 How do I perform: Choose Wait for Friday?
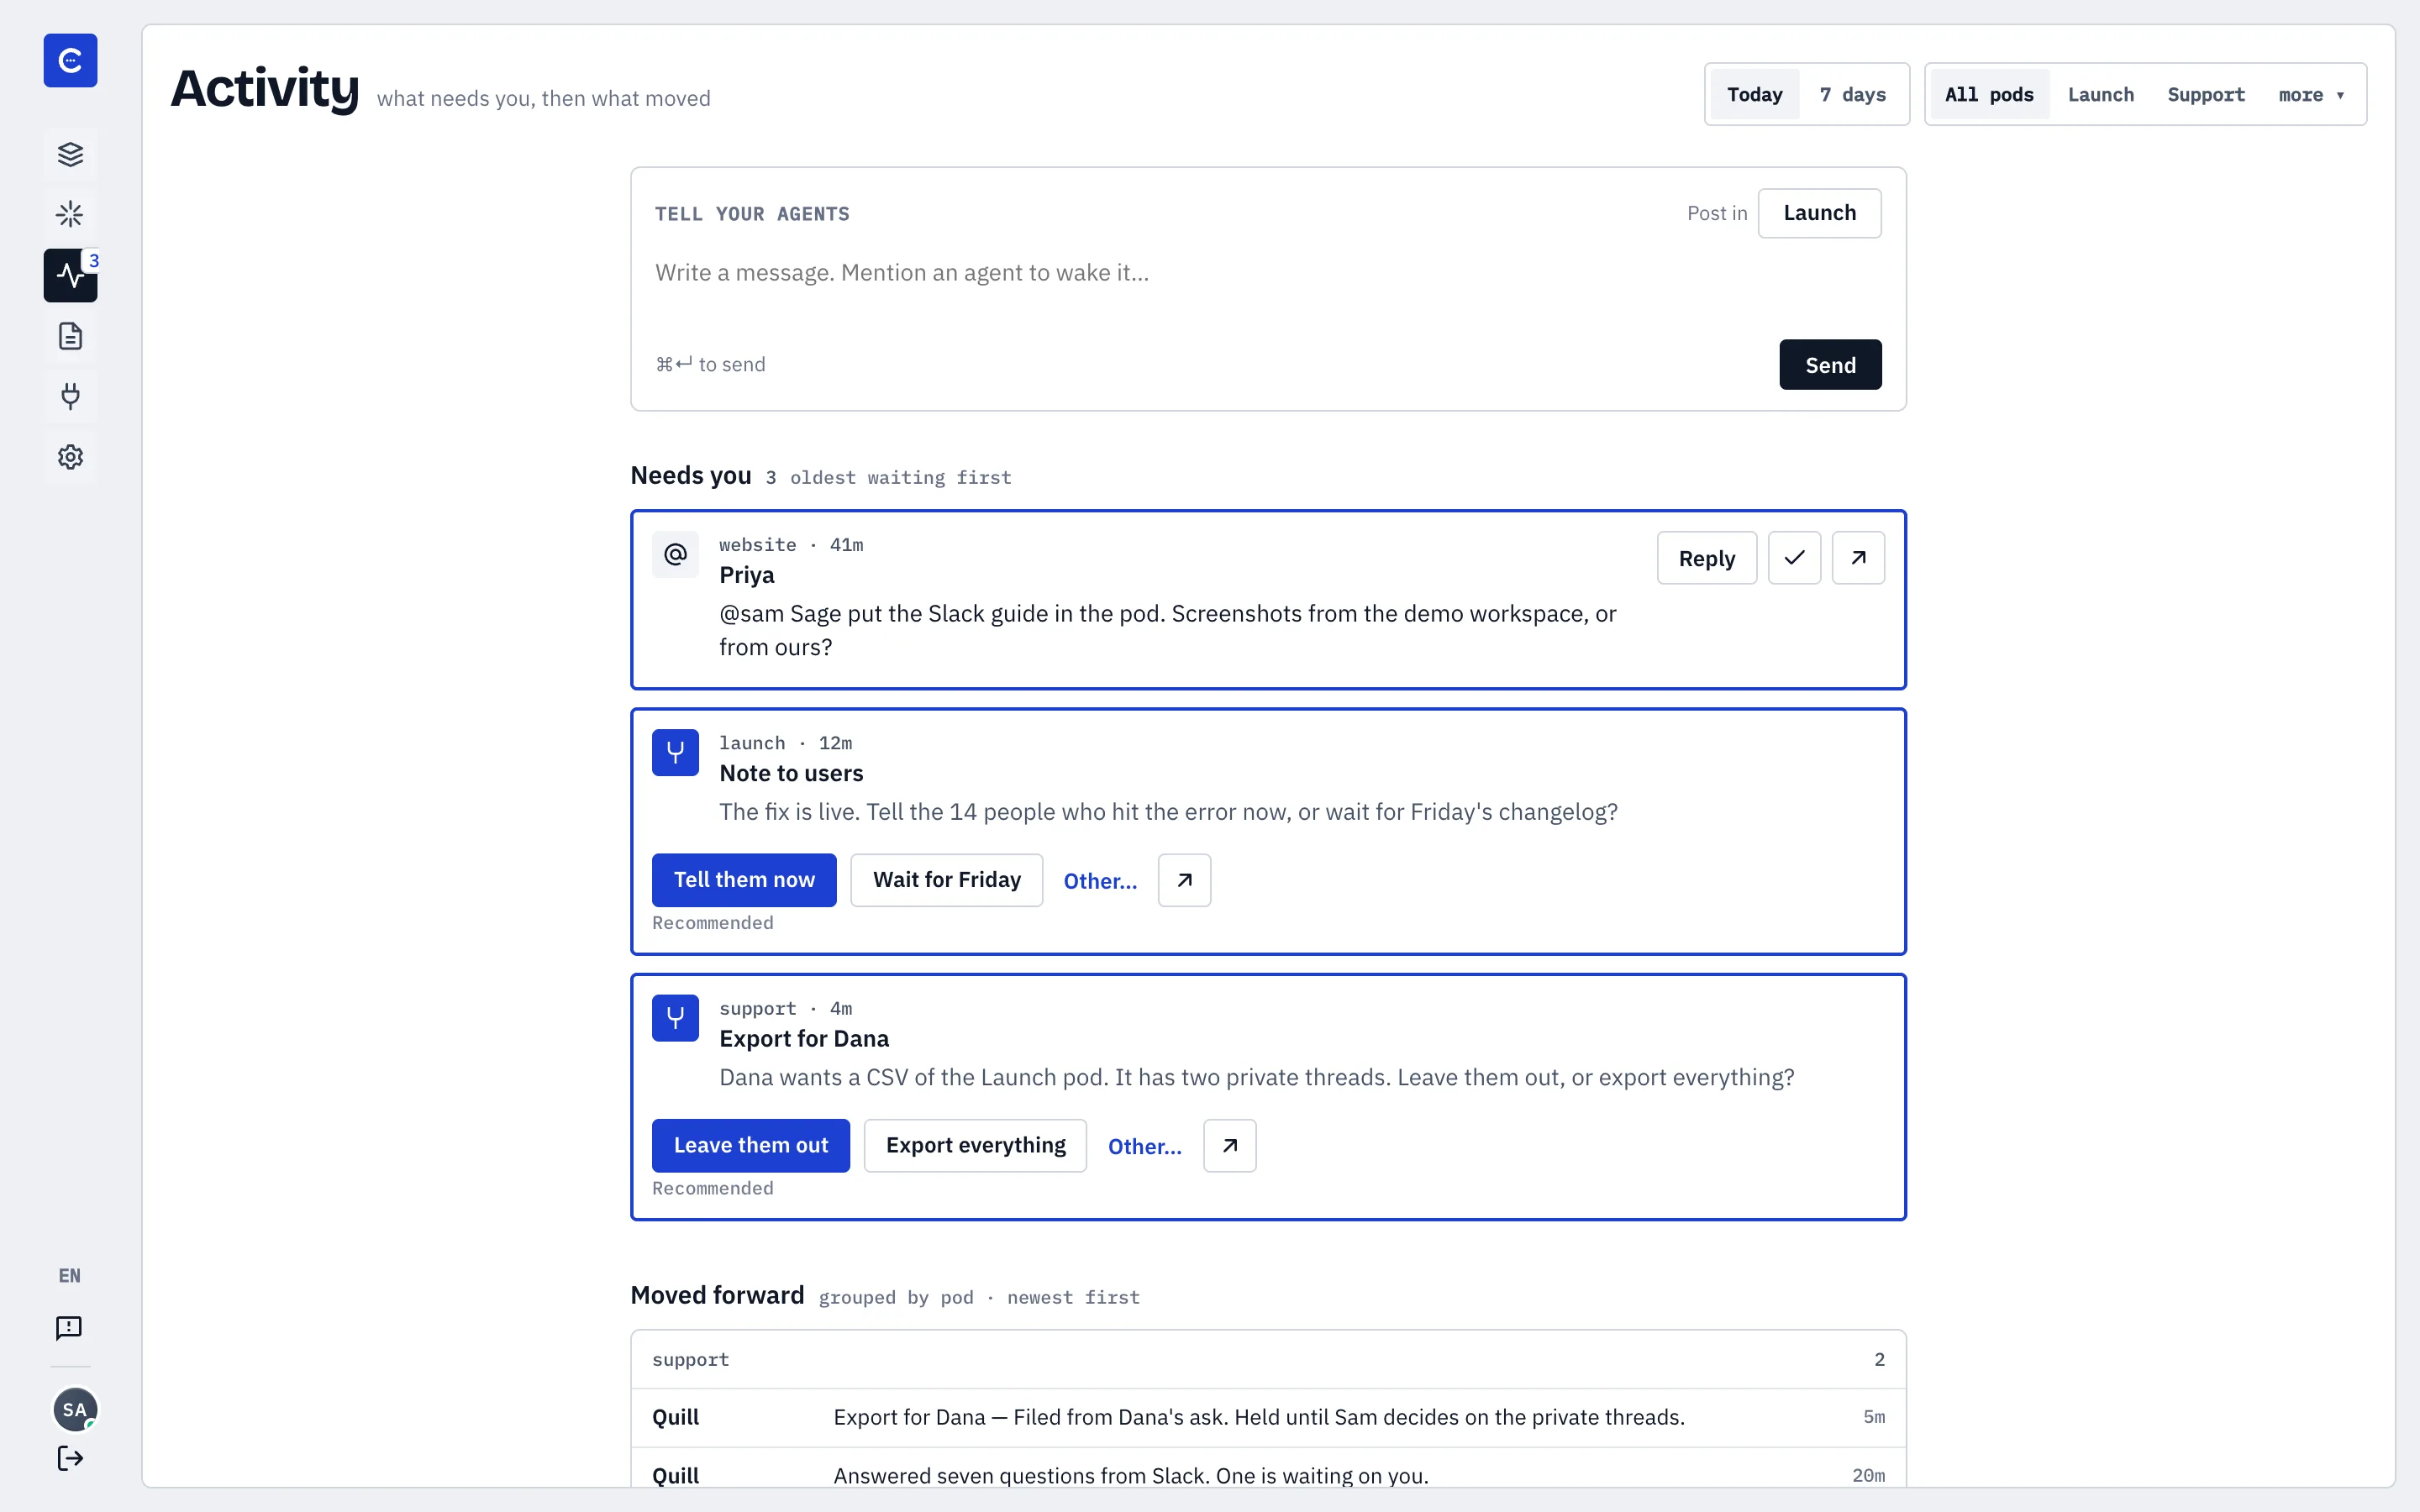(x=946, y=880)
